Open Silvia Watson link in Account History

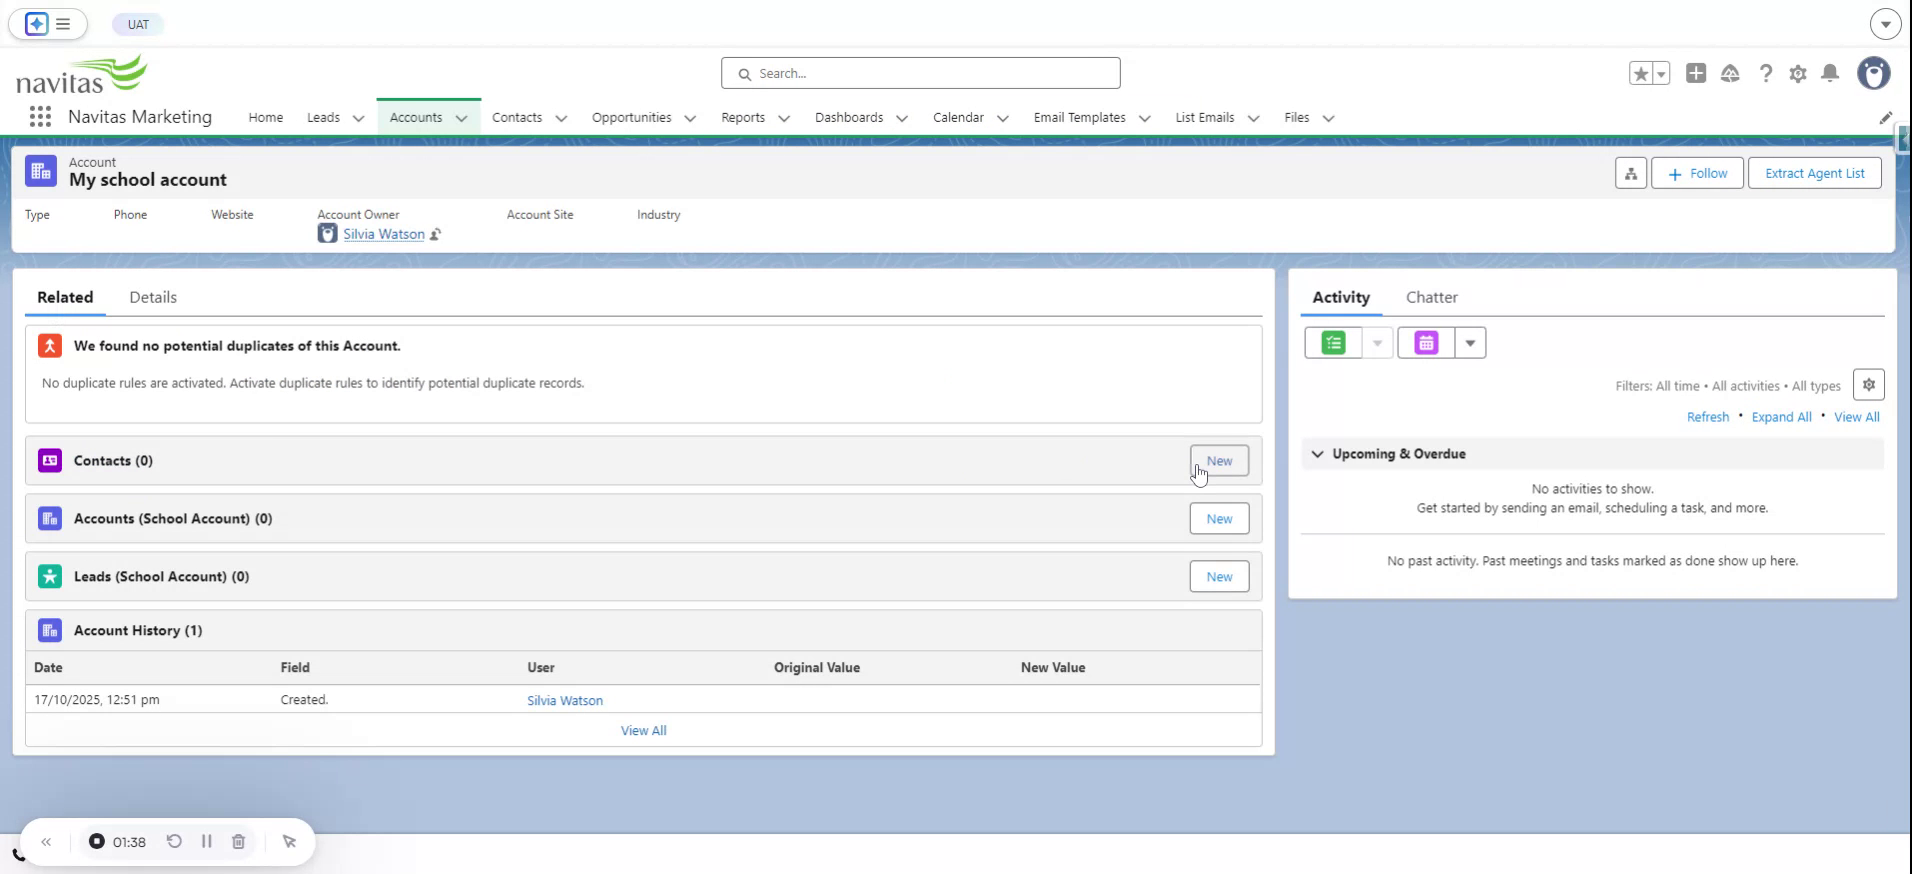(565, 701)
